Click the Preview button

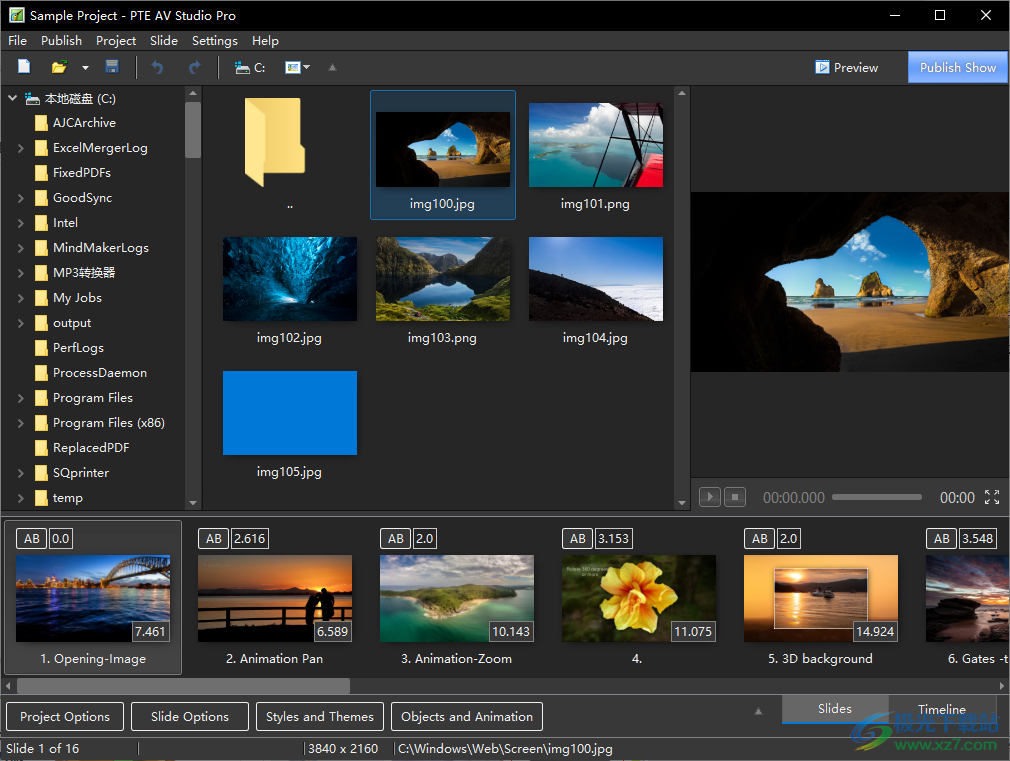[x=846, y=67]
